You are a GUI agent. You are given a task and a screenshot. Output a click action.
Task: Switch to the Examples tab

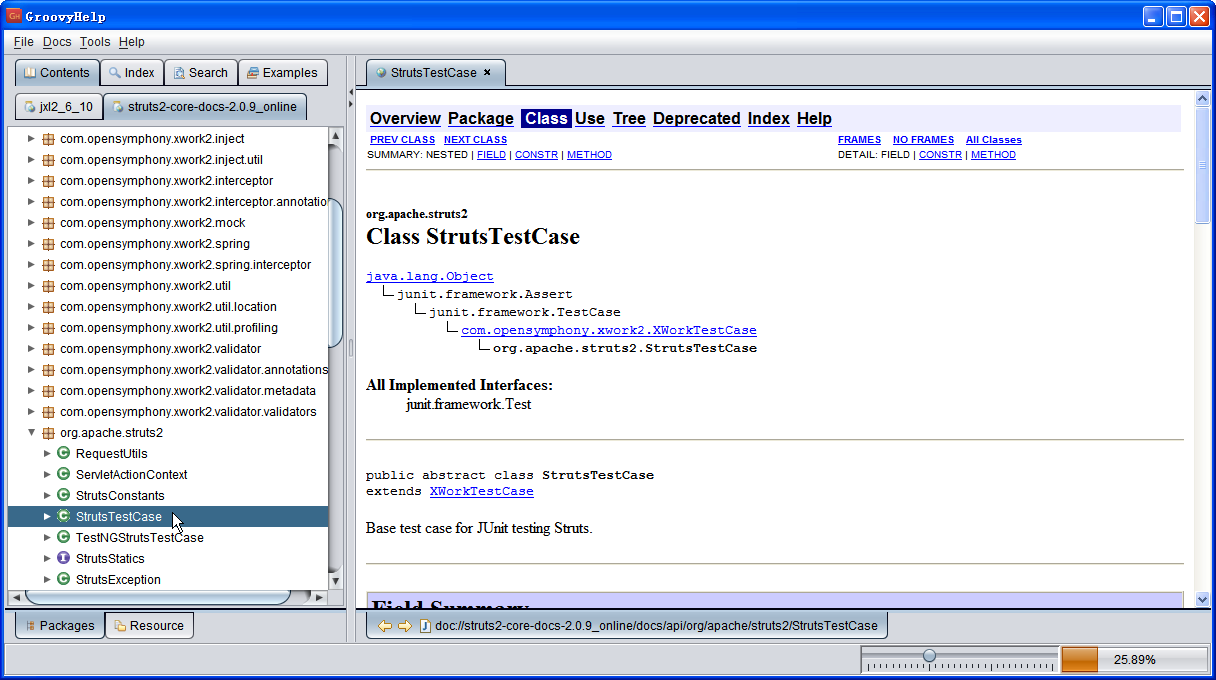point(283,73)
